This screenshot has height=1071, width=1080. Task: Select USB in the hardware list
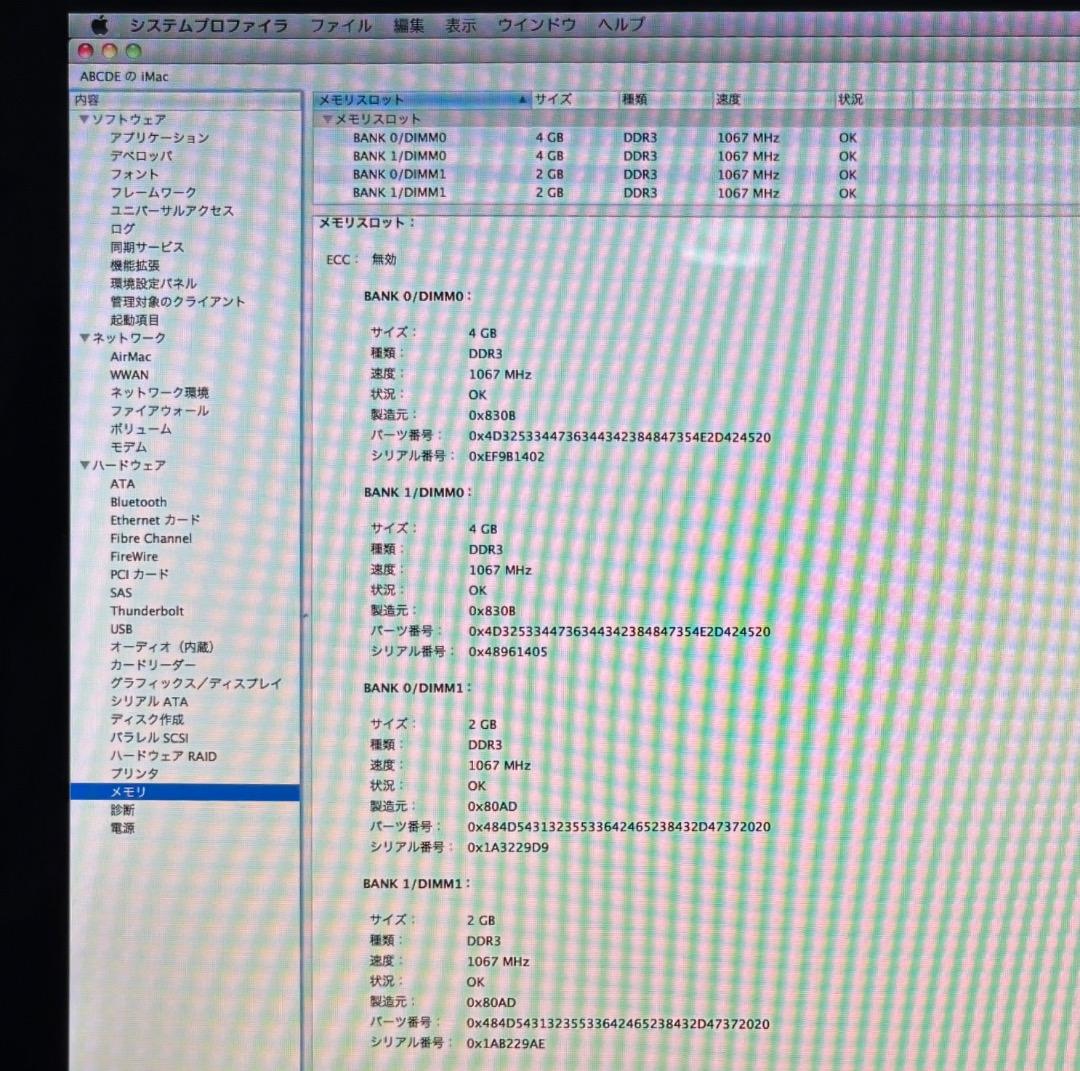121,629
